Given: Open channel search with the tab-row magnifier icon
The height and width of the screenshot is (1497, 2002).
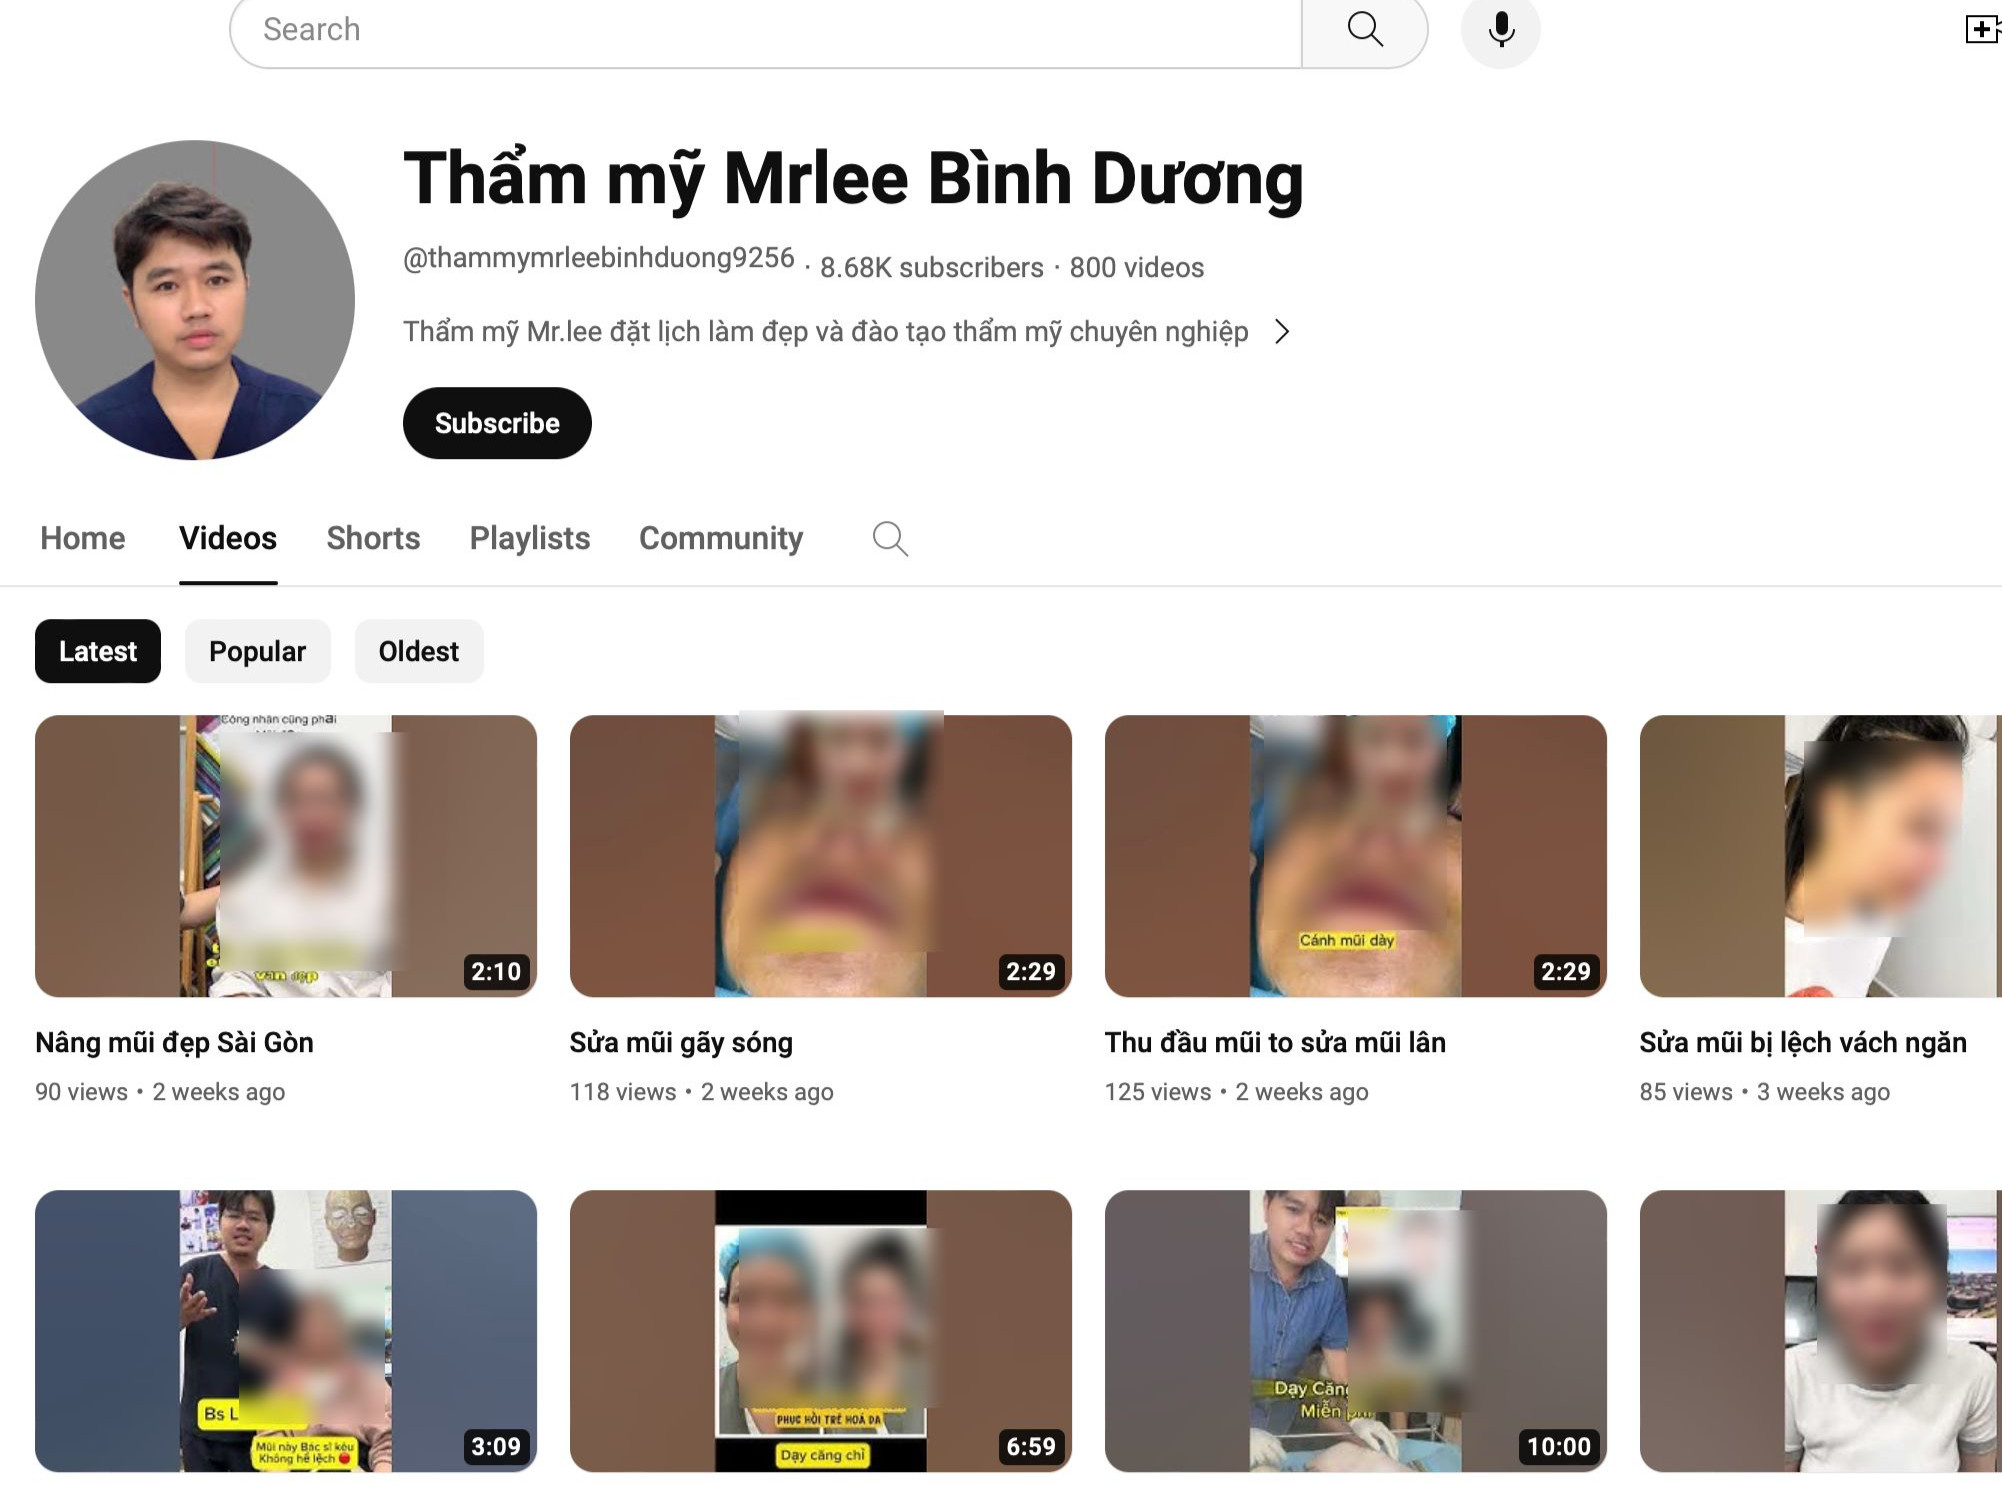Looking at the screenshot, I should (890, 538).
